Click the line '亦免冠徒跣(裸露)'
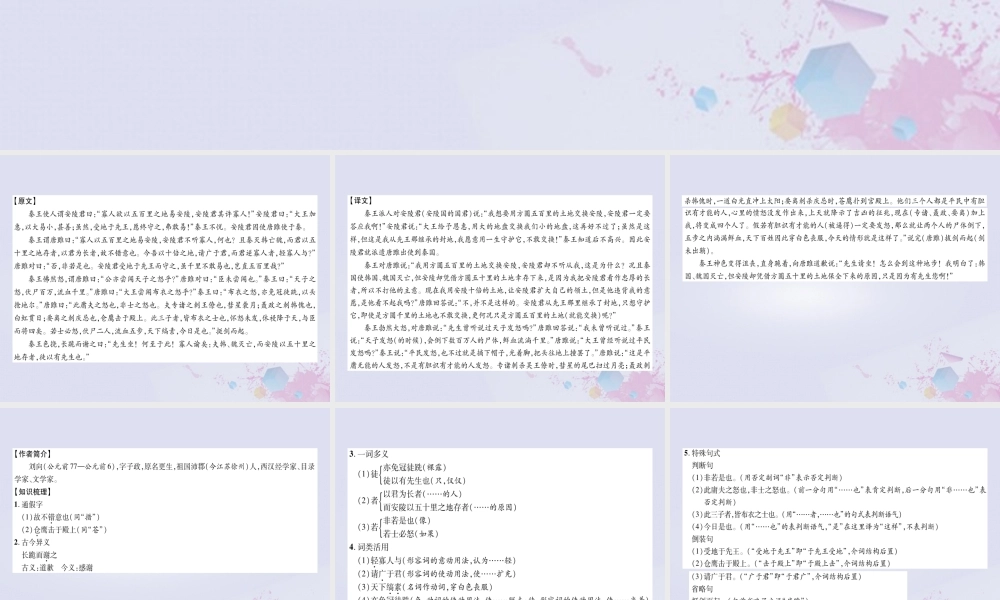 point(415,467)
